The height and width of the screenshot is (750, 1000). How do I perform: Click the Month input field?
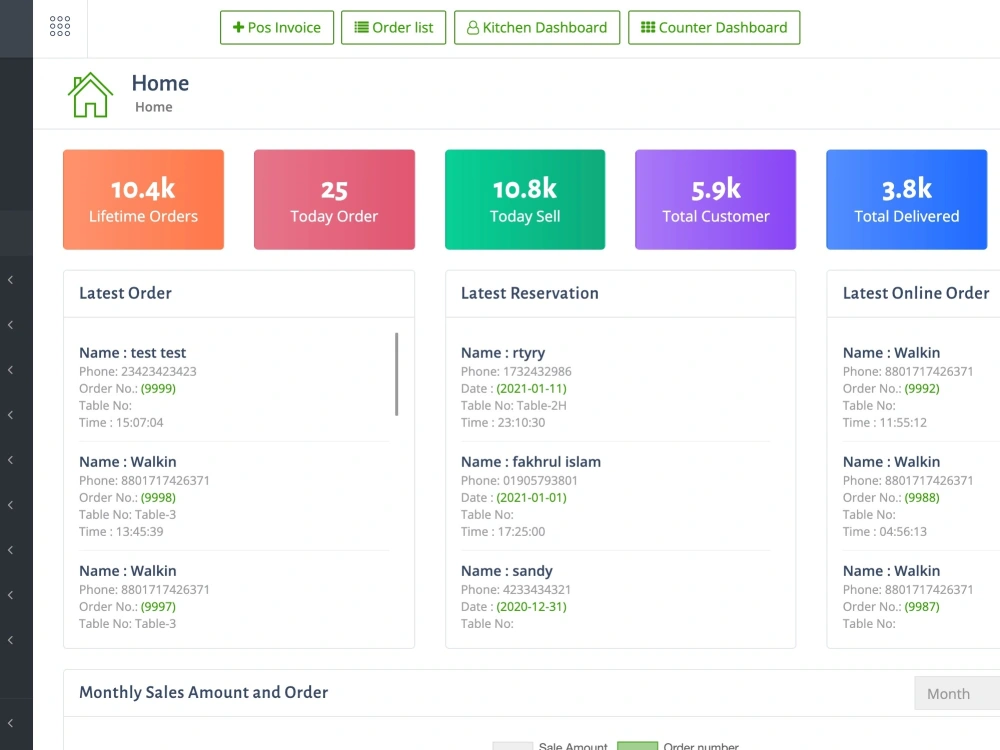click(957, 693)
